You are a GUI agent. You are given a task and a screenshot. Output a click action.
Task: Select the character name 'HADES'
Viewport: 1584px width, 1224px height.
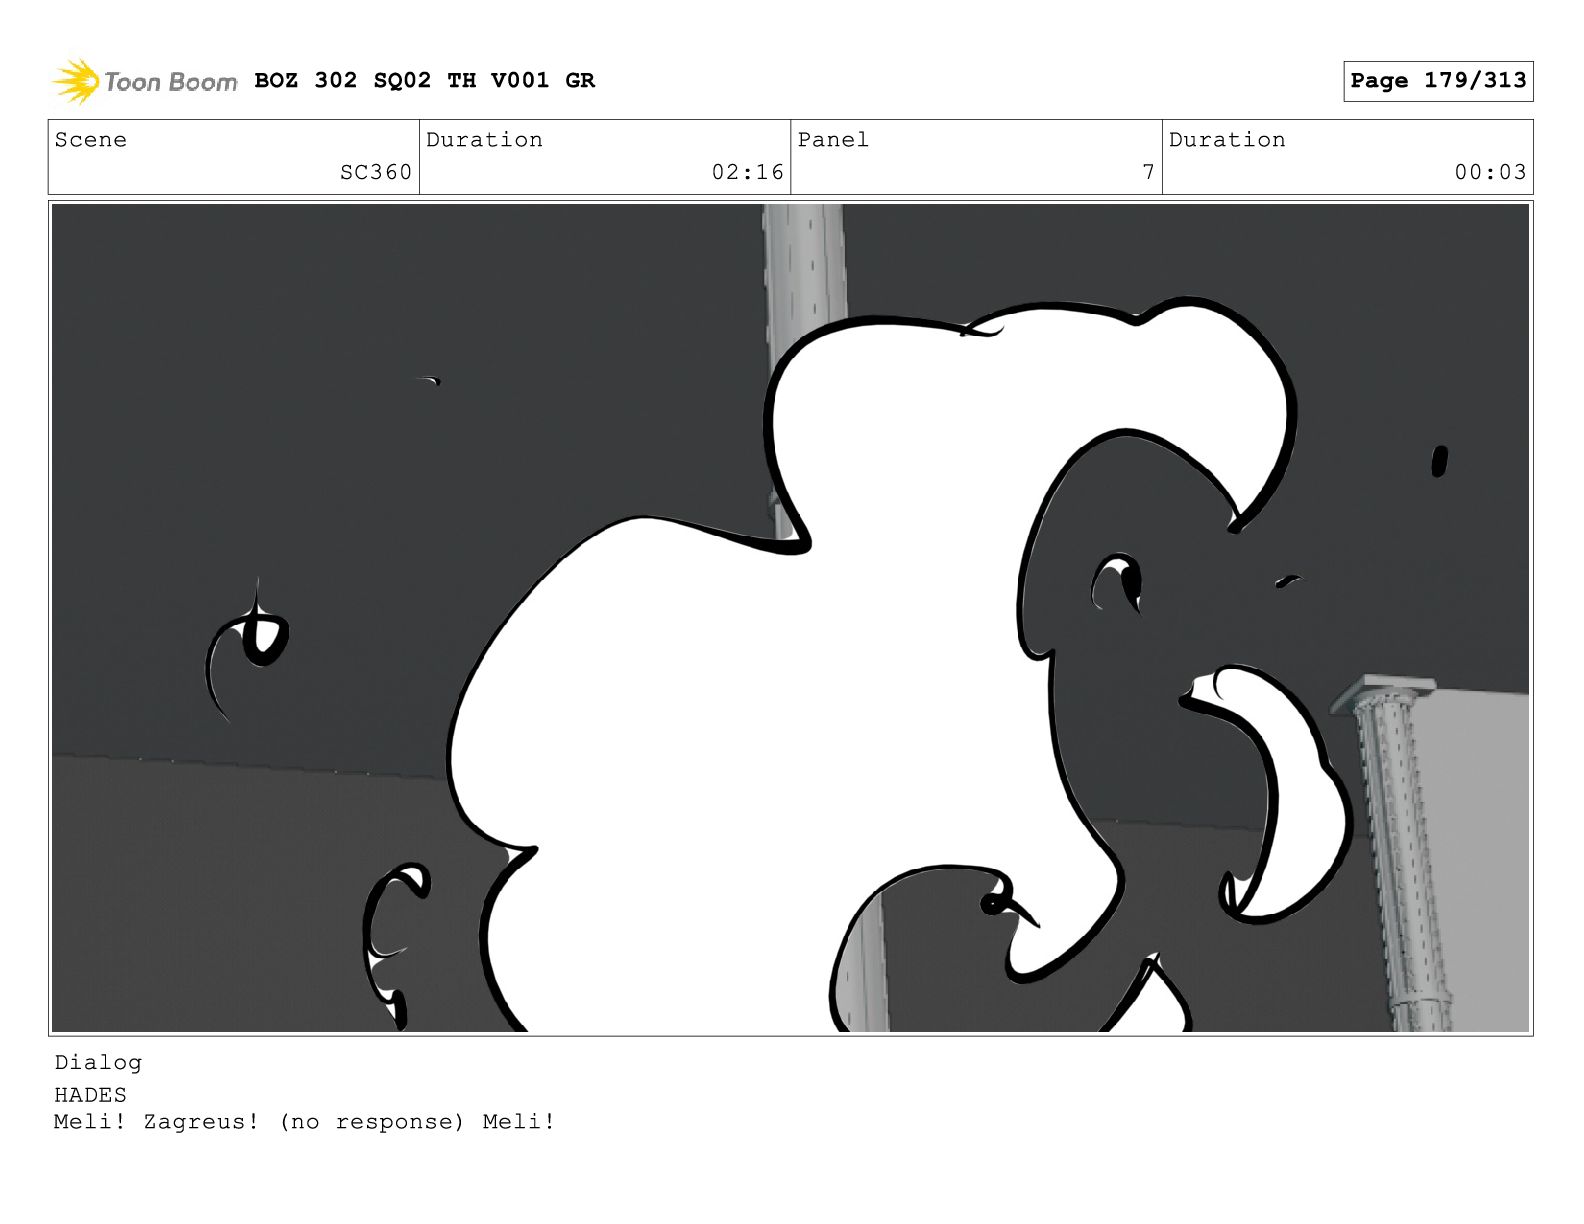tap(91, 1095)
